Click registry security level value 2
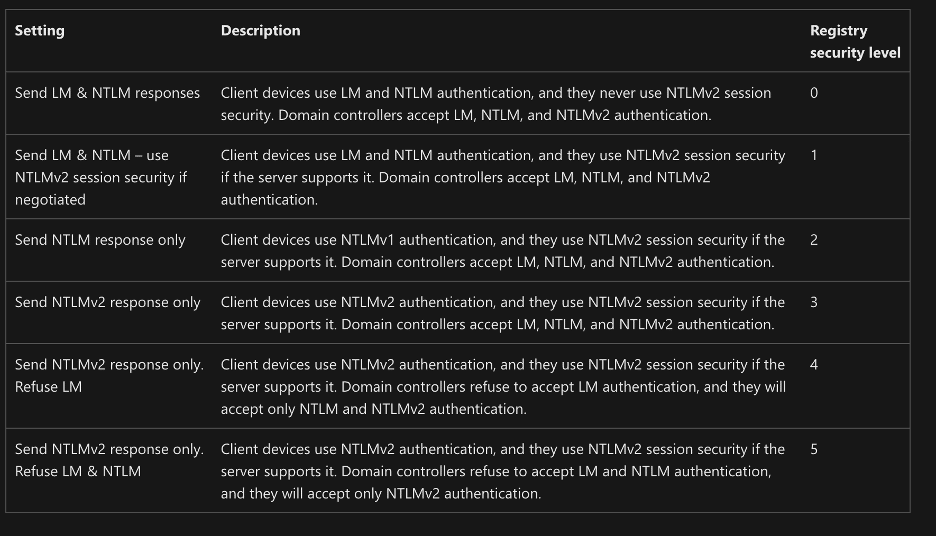This screenshot has height=536, width=936. pyautogui.click(x=814, y=240)
